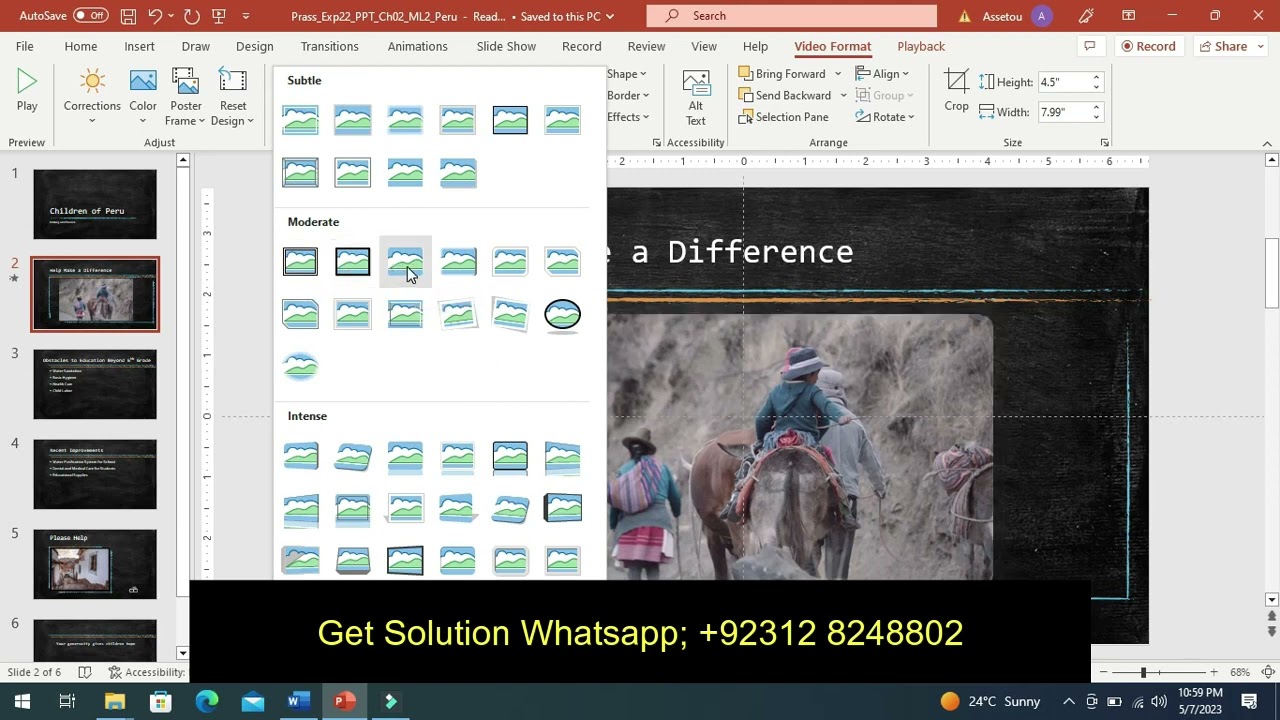Image resolution: width=1280 pixels, height=720 pixels.
Task: Expand the Corrections dropdown
Action: pyautogui.click(x=92, y=121)
